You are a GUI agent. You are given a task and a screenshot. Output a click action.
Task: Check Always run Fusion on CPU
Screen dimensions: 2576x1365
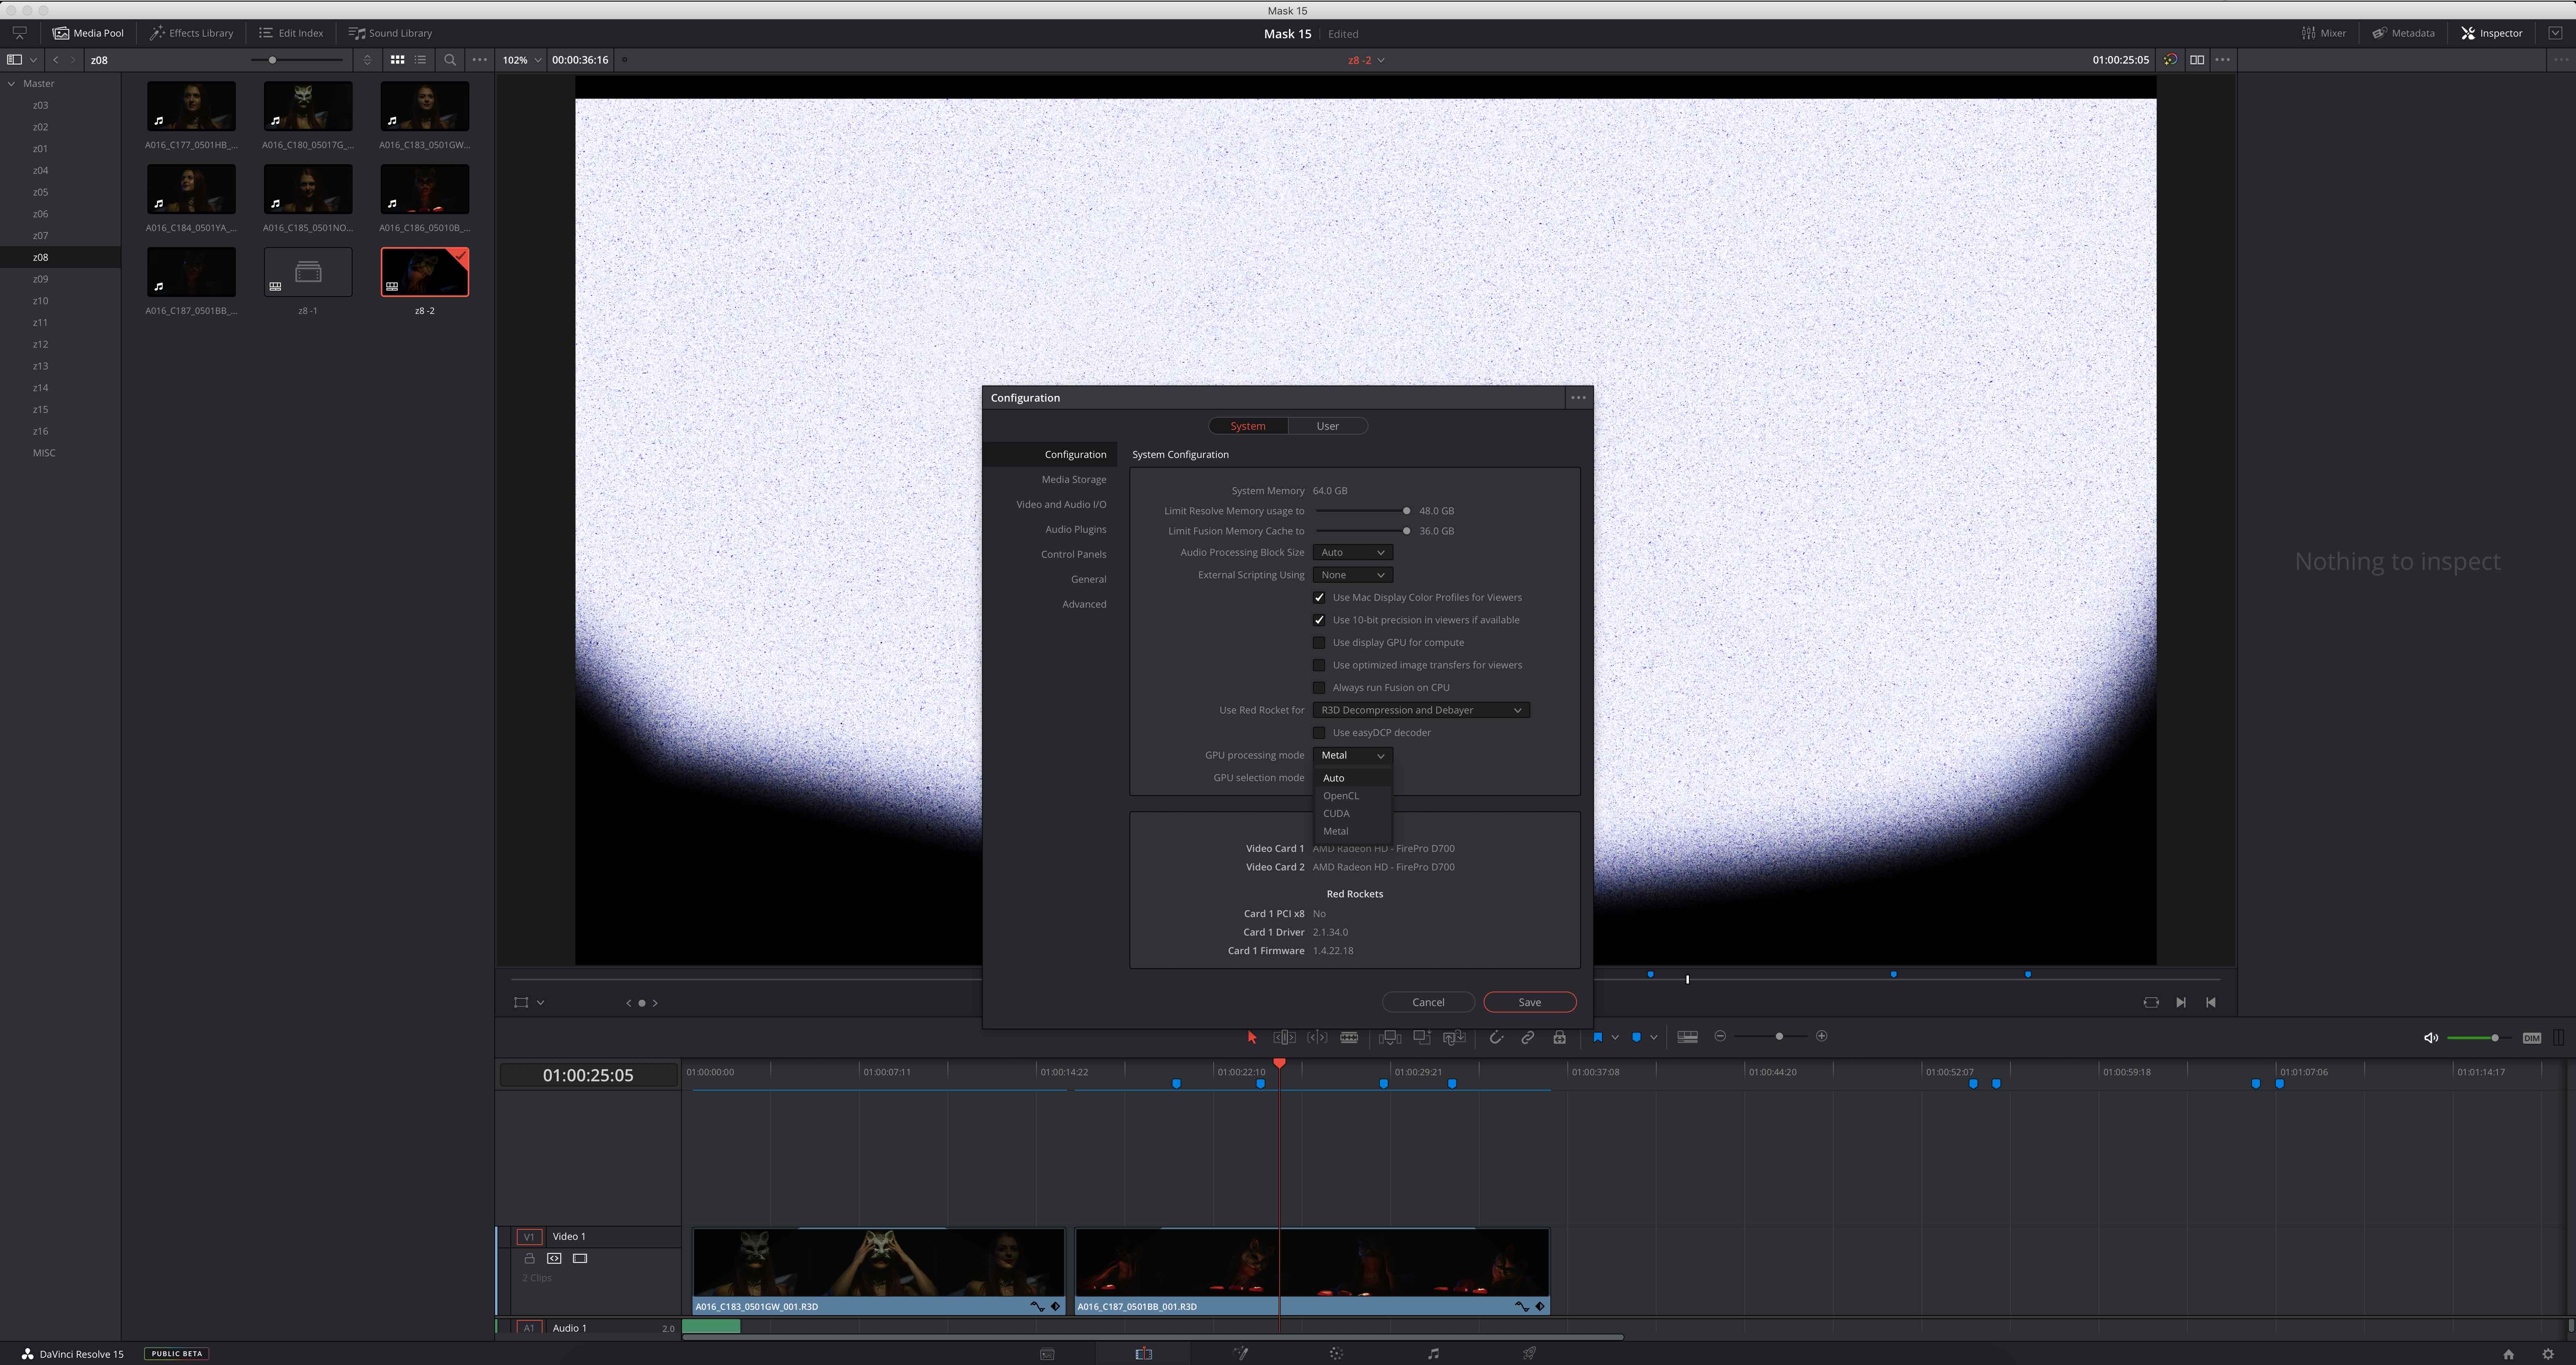(x=1319, y=688)
